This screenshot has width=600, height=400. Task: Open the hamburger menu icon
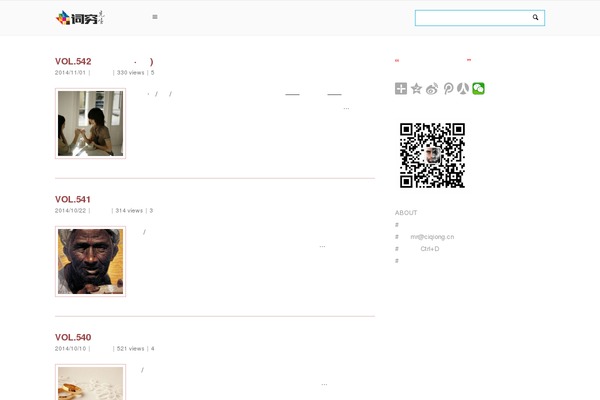click(x=155, y=17)
